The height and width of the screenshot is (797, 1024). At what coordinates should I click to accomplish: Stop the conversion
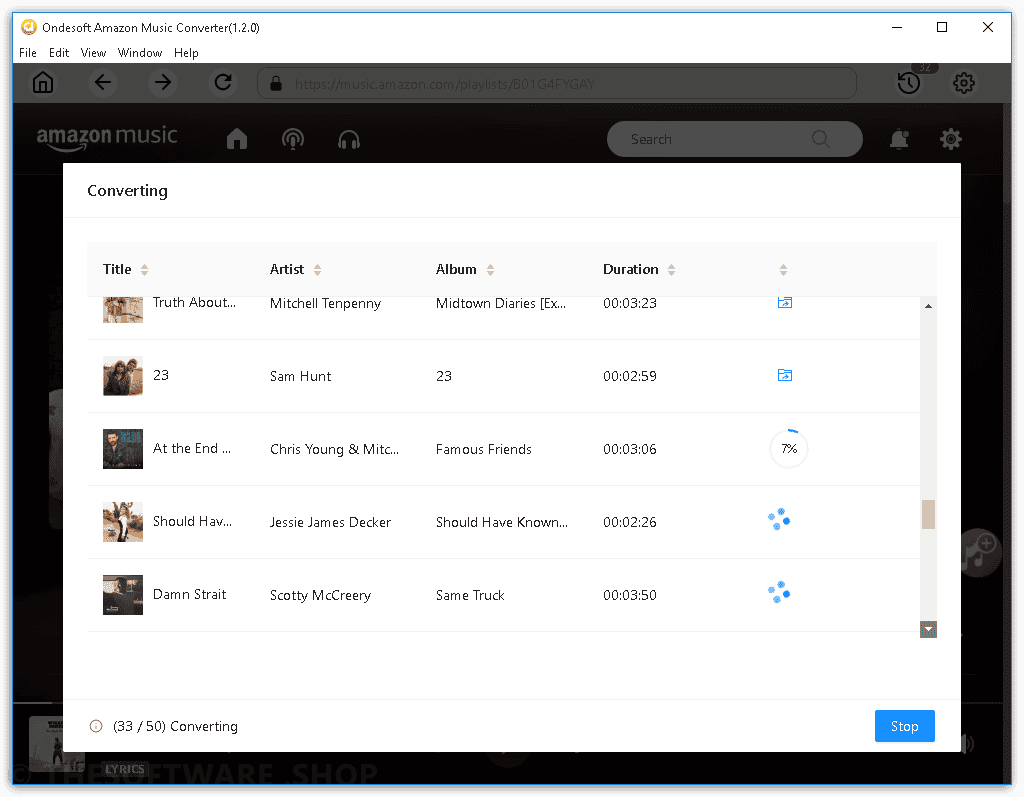tap(904, 726)
